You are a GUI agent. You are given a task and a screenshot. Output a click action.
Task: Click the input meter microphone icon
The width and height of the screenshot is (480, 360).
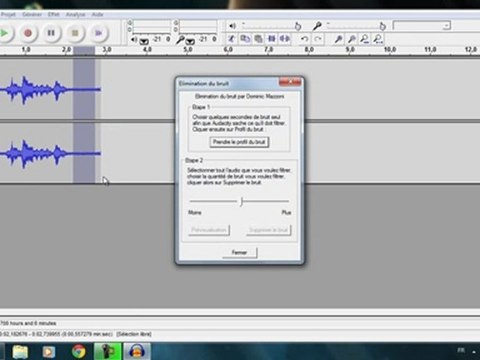[x=180, y=40]
